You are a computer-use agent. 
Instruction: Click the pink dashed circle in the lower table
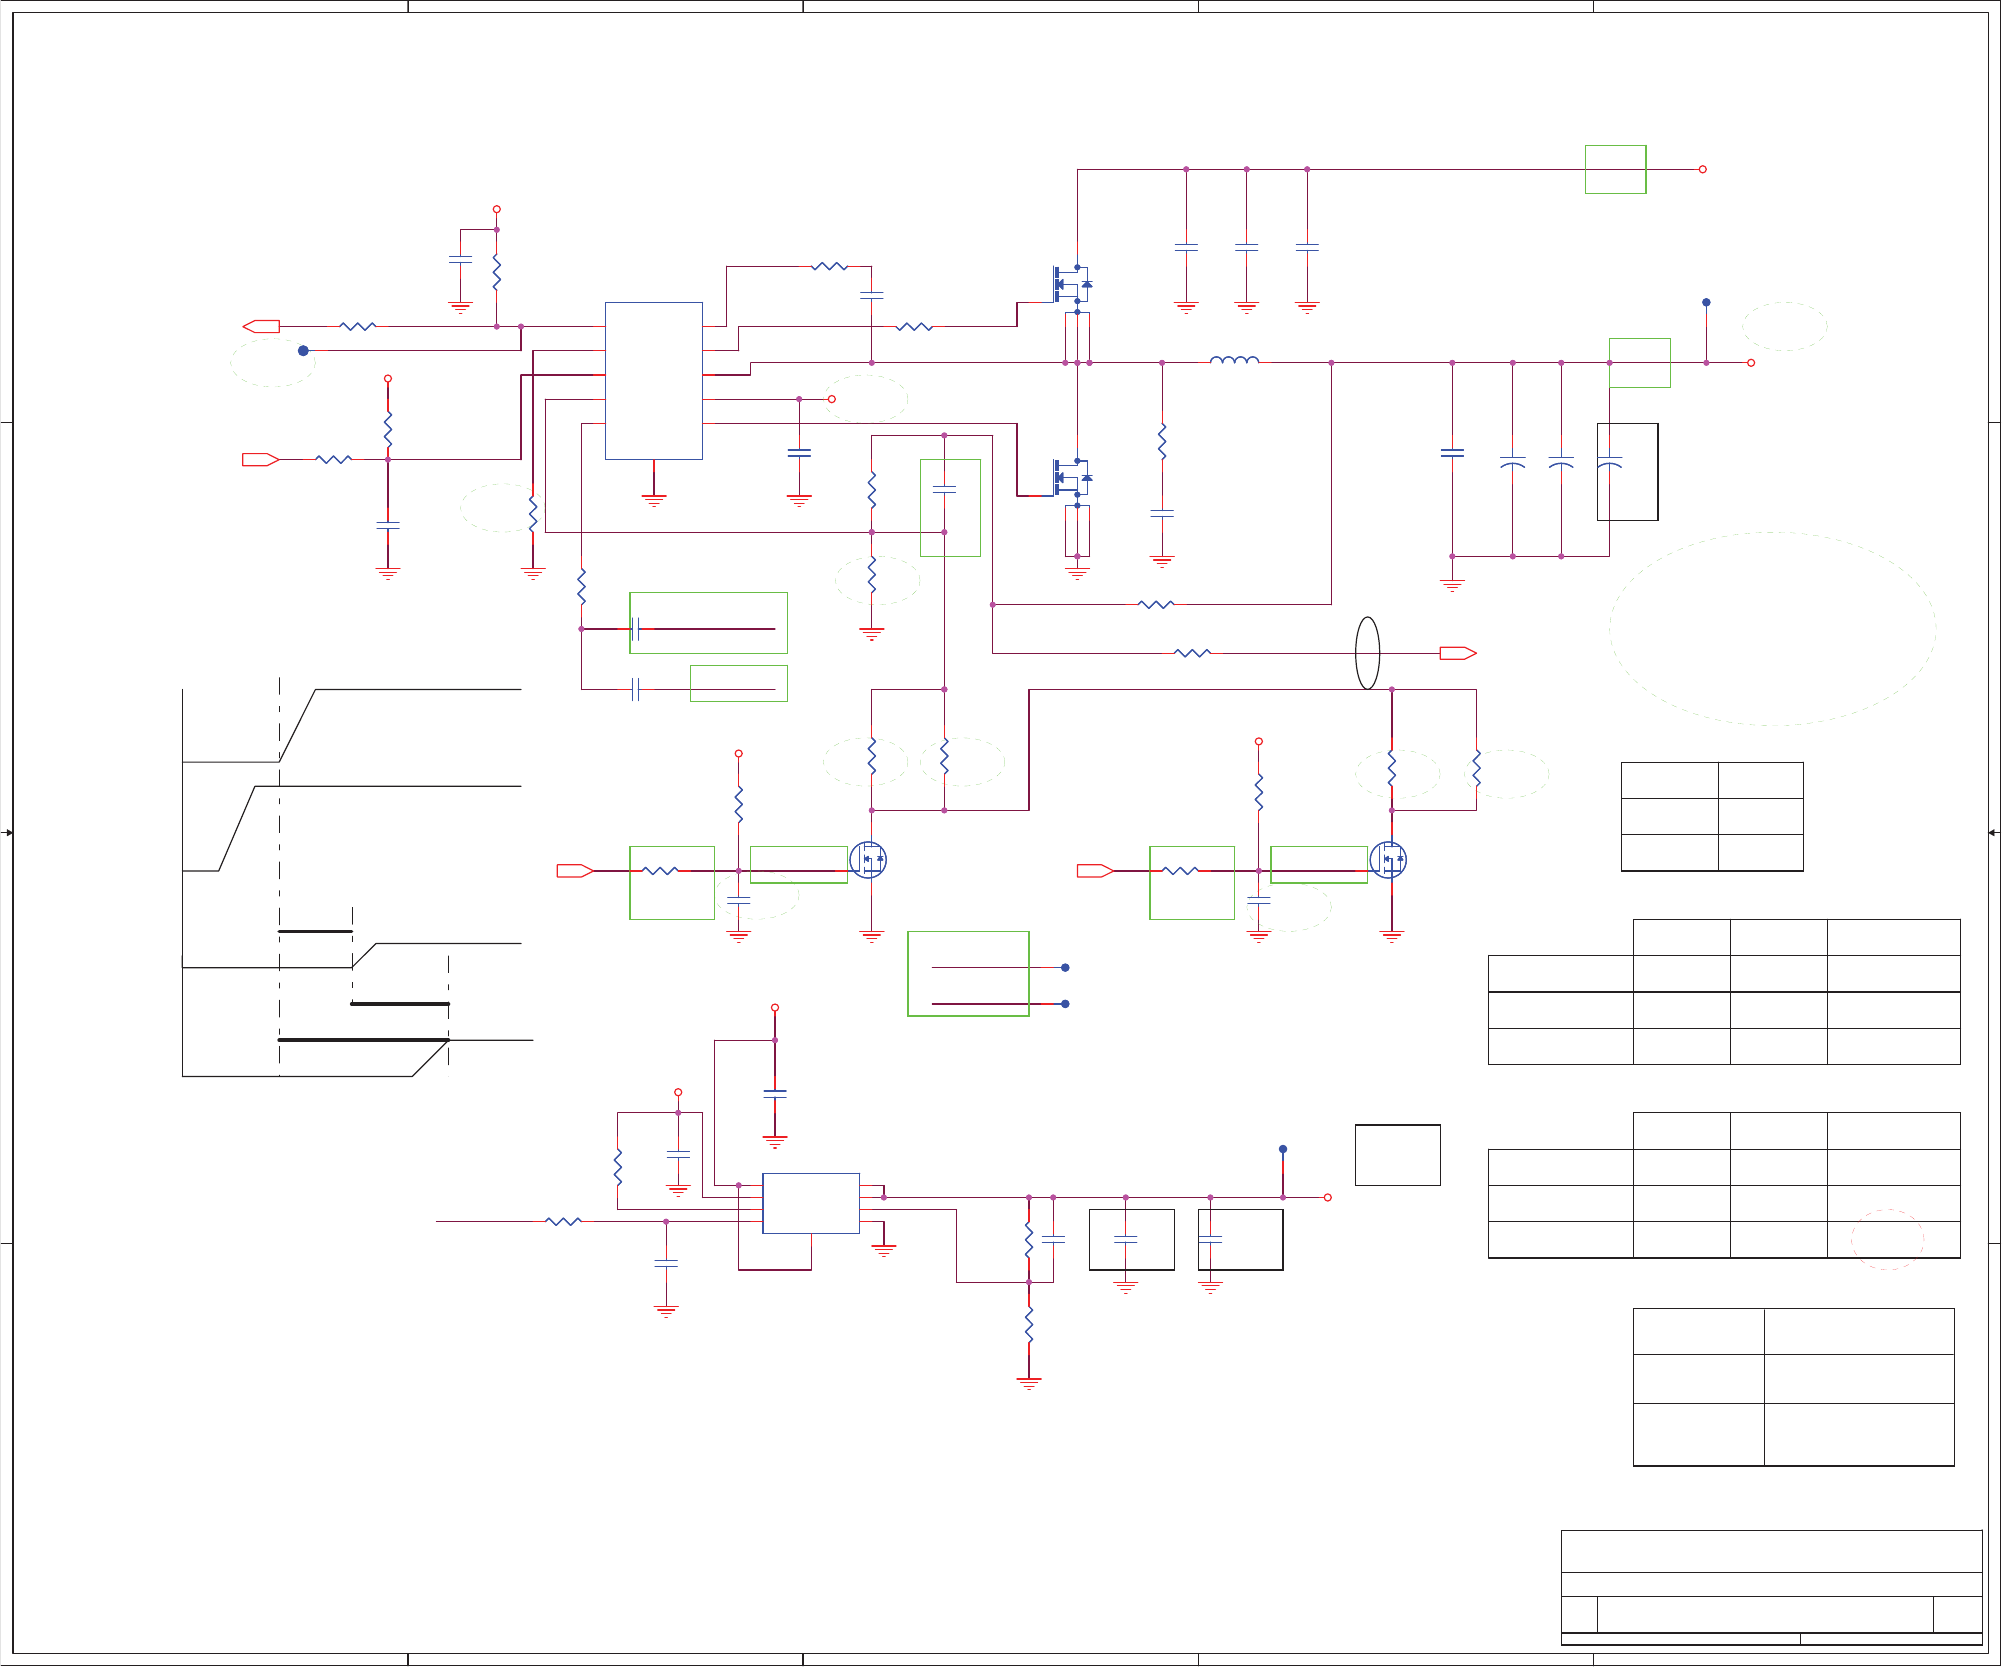pyautogui.click(x=1887, y=1240)
